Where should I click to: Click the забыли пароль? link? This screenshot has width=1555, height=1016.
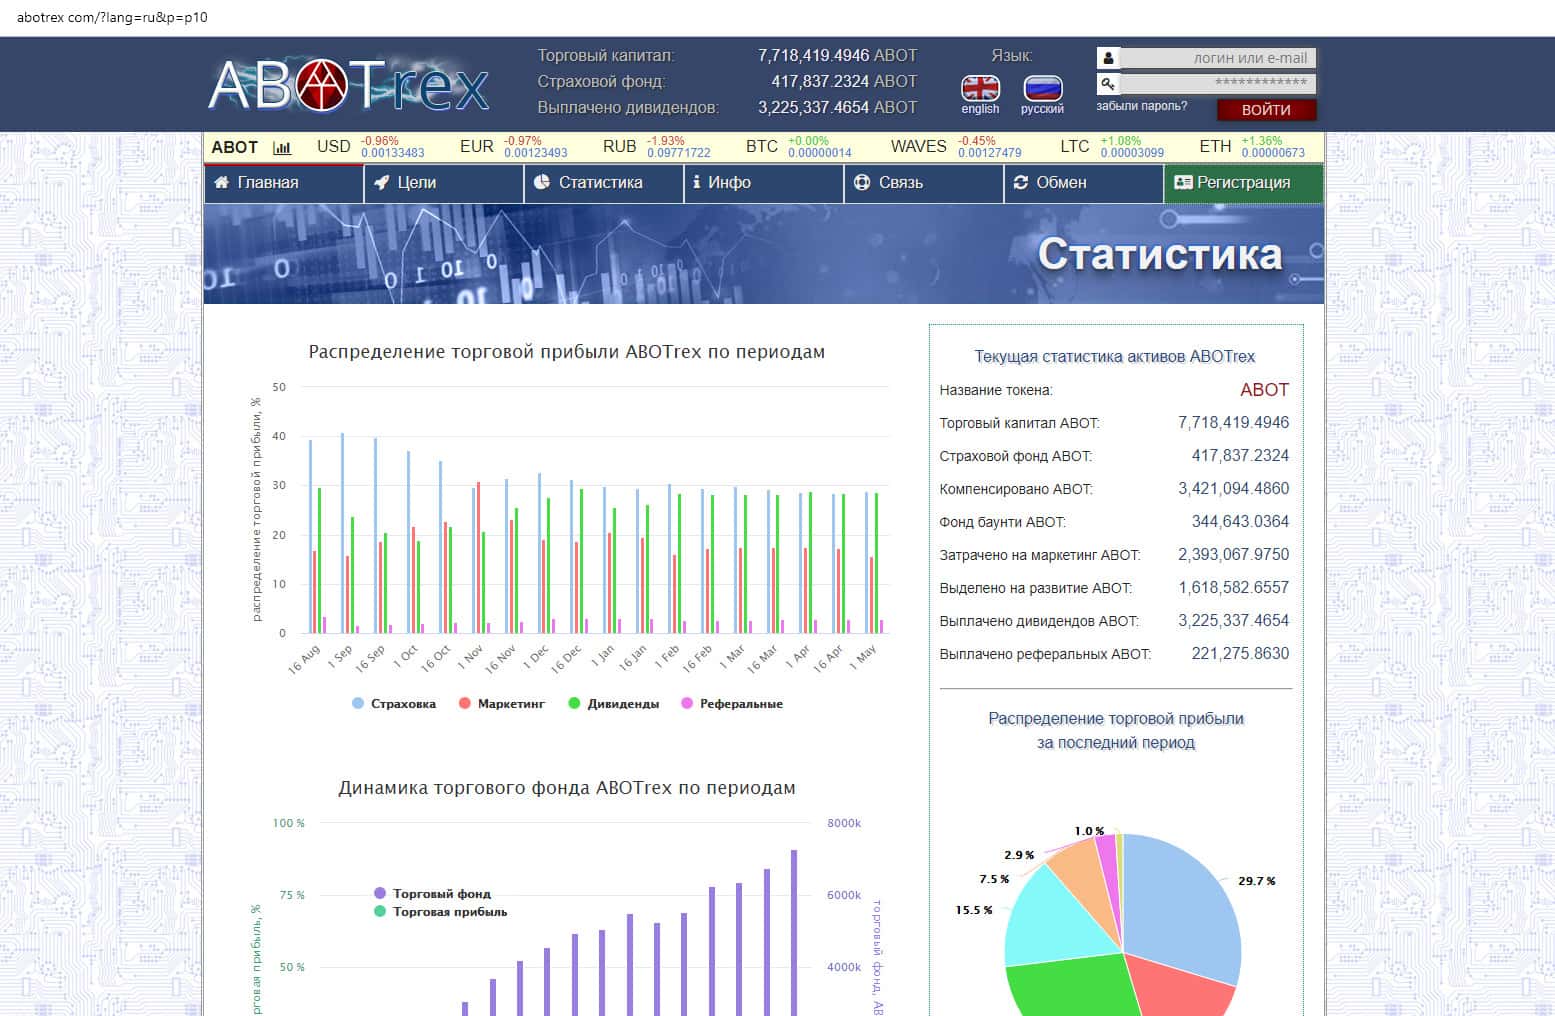click(1141, 106)
